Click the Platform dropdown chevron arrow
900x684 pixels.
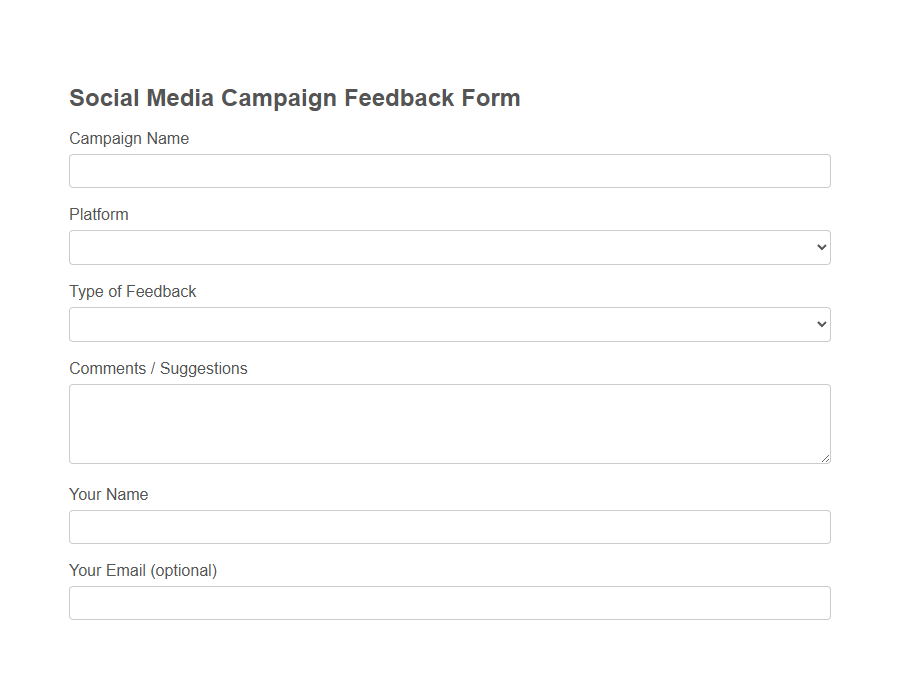820,246
